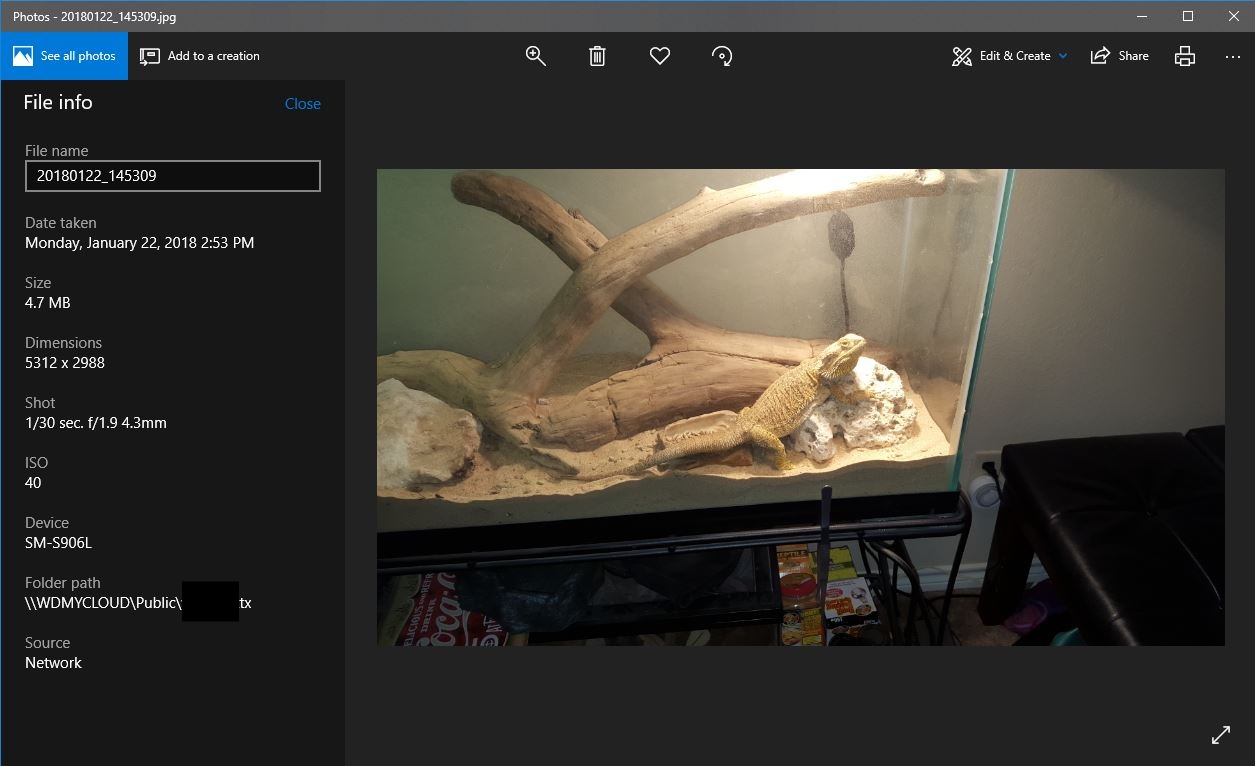The width and height of the screenshot is (1255, 766).
Task: Click the Folder path text \\WDMYCLOUD\Public
Action: click(104, 603)
